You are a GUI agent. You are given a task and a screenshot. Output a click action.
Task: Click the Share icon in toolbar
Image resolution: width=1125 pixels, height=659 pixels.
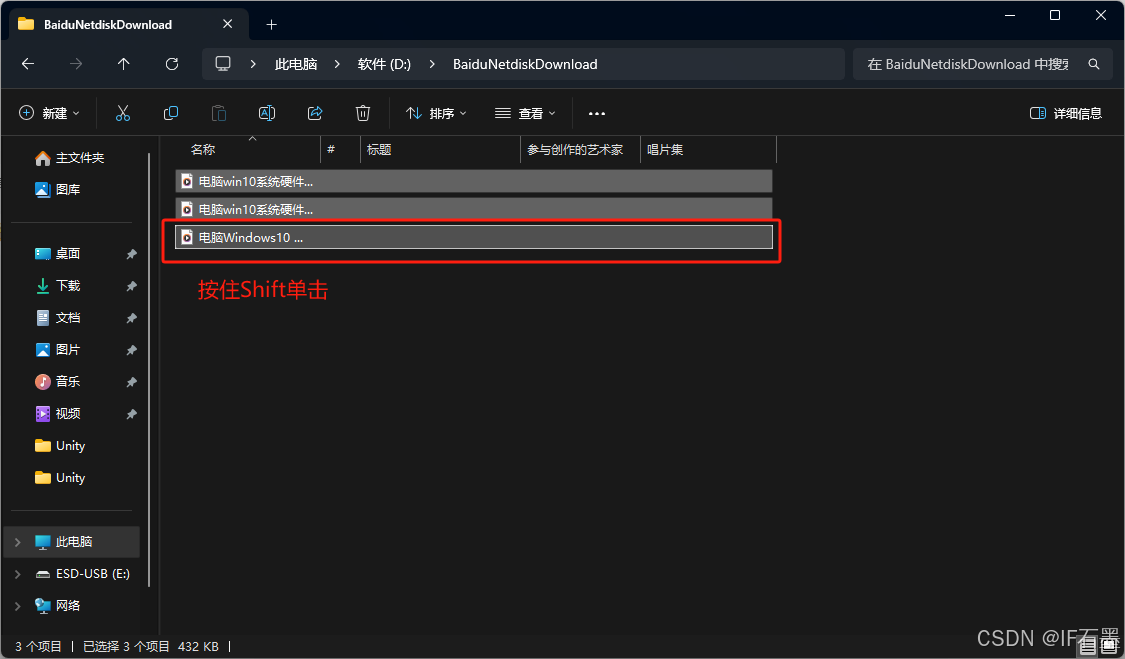tap(315, 113)
